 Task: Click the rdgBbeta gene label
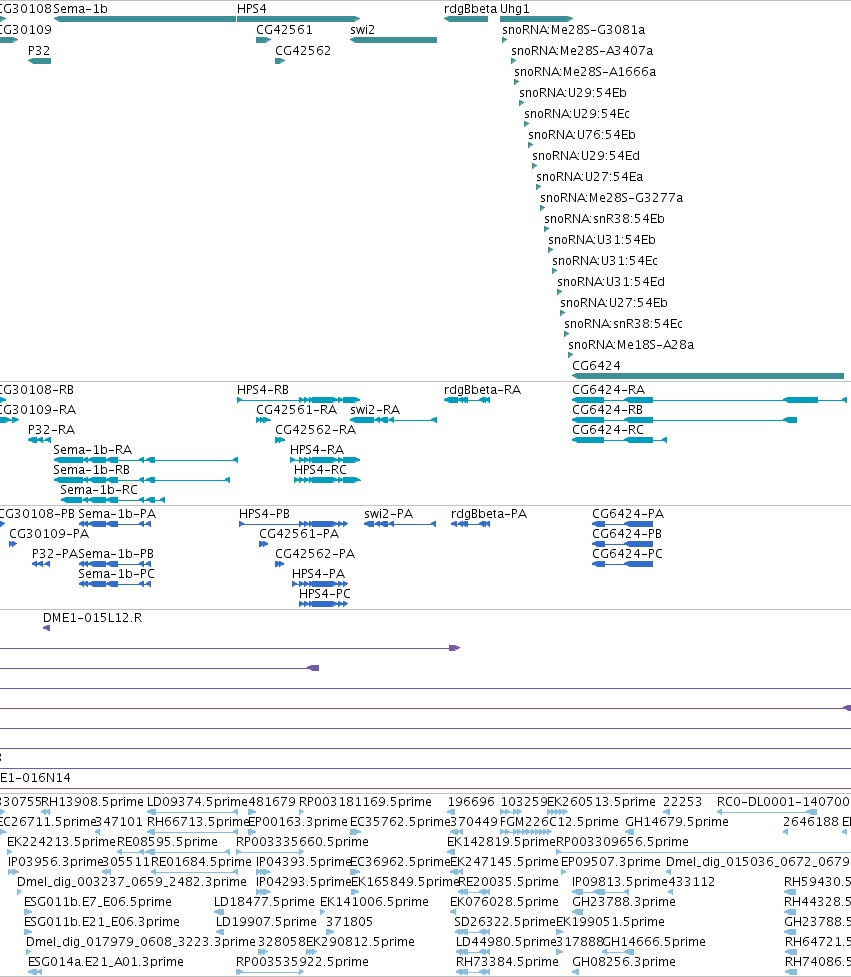click(x=470, y=9)
